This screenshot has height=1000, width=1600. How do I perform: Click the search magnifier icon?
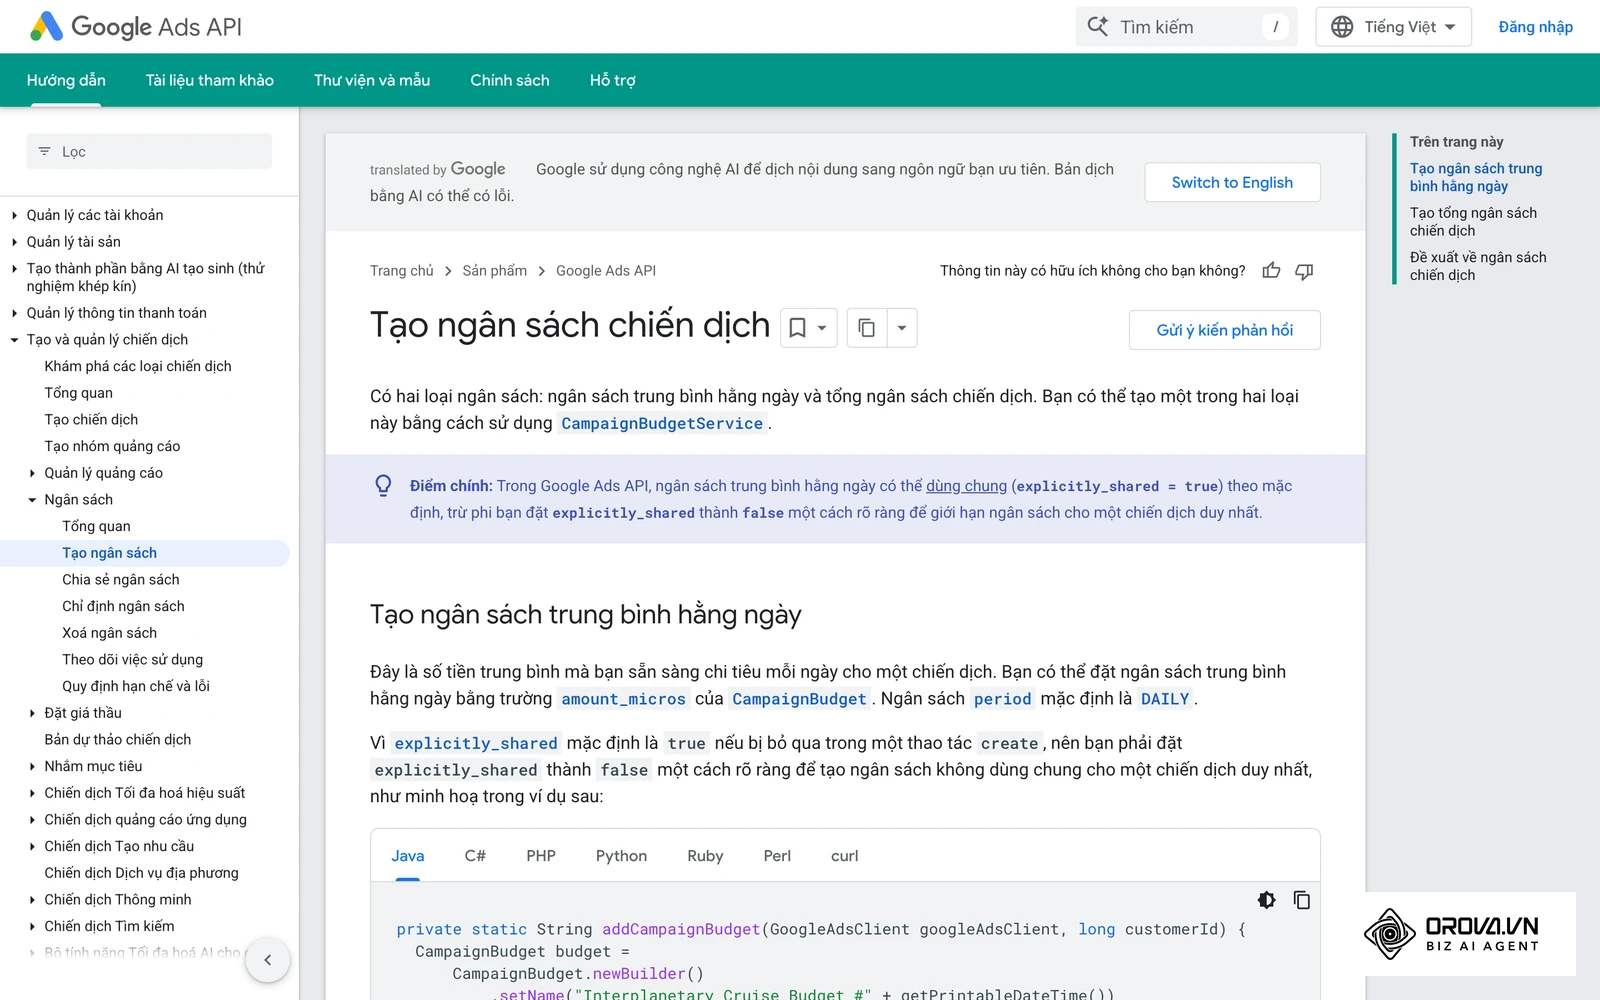coord(1097,27)
